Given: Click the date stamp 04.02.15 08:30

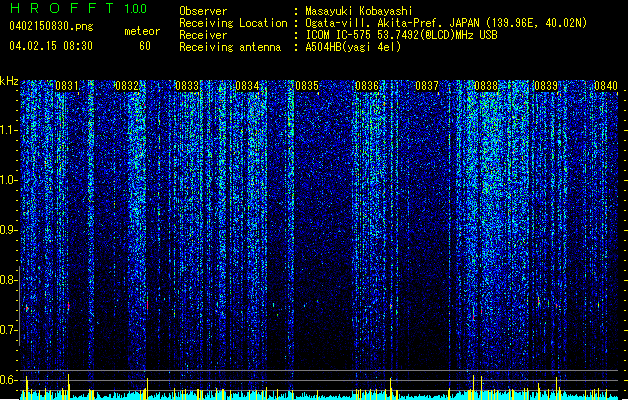Looking at the screenshot, I should coord(51,46).
